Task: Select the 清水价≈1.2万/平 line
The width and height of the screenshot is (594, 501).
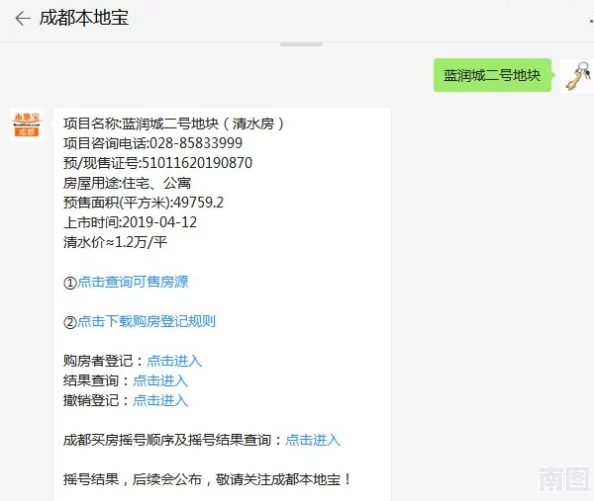Action: [115, 242]
